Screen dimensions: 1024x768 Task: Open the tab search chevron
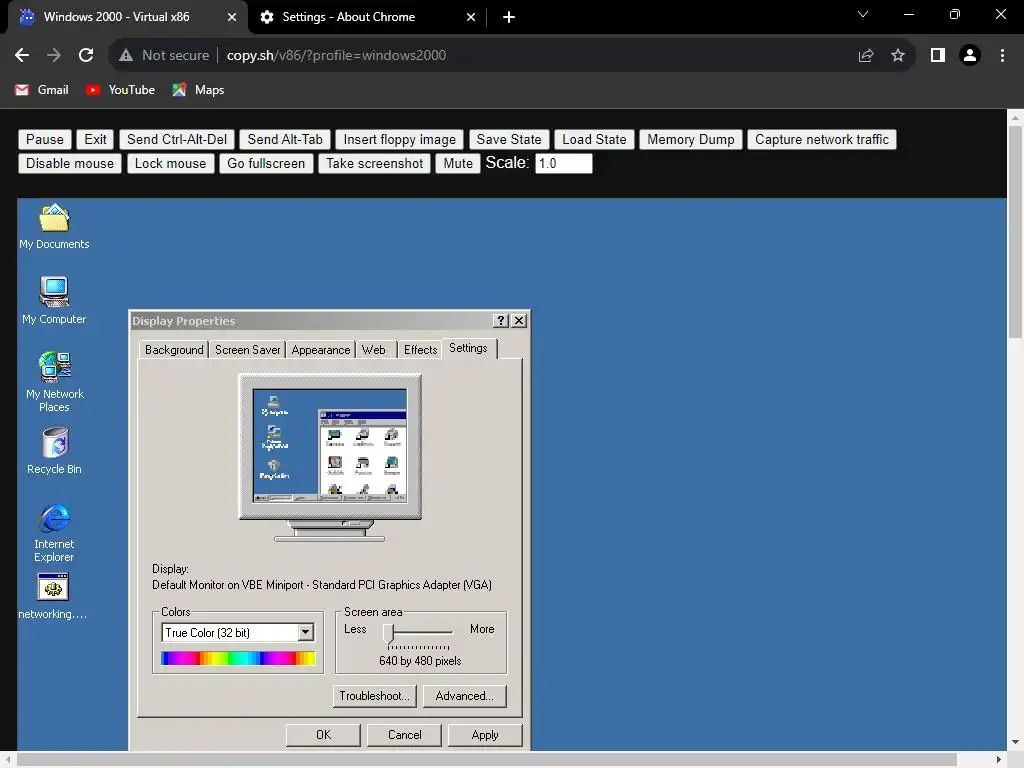coord(863,14)
